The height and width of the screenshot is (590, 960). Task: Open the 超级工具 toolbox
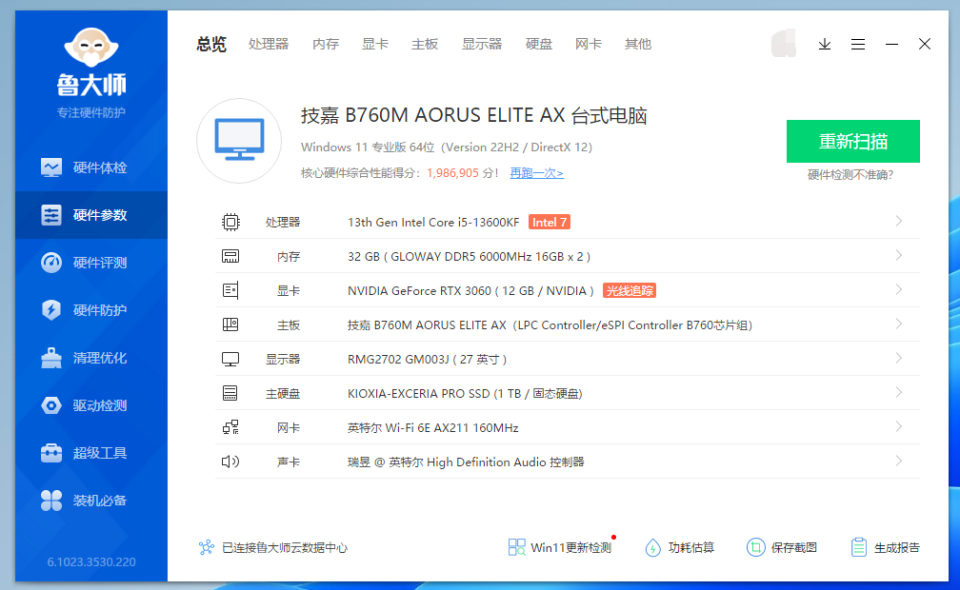click(x=91, y=452)
